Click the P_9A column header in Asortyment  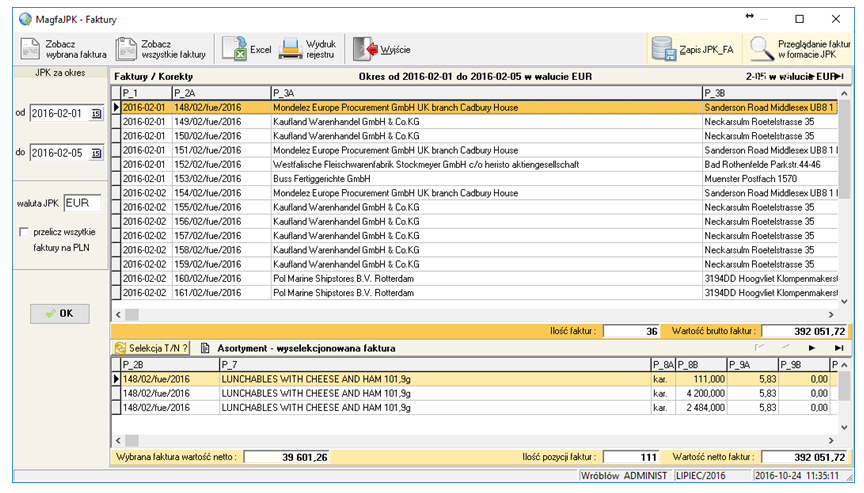click(752, 365)
